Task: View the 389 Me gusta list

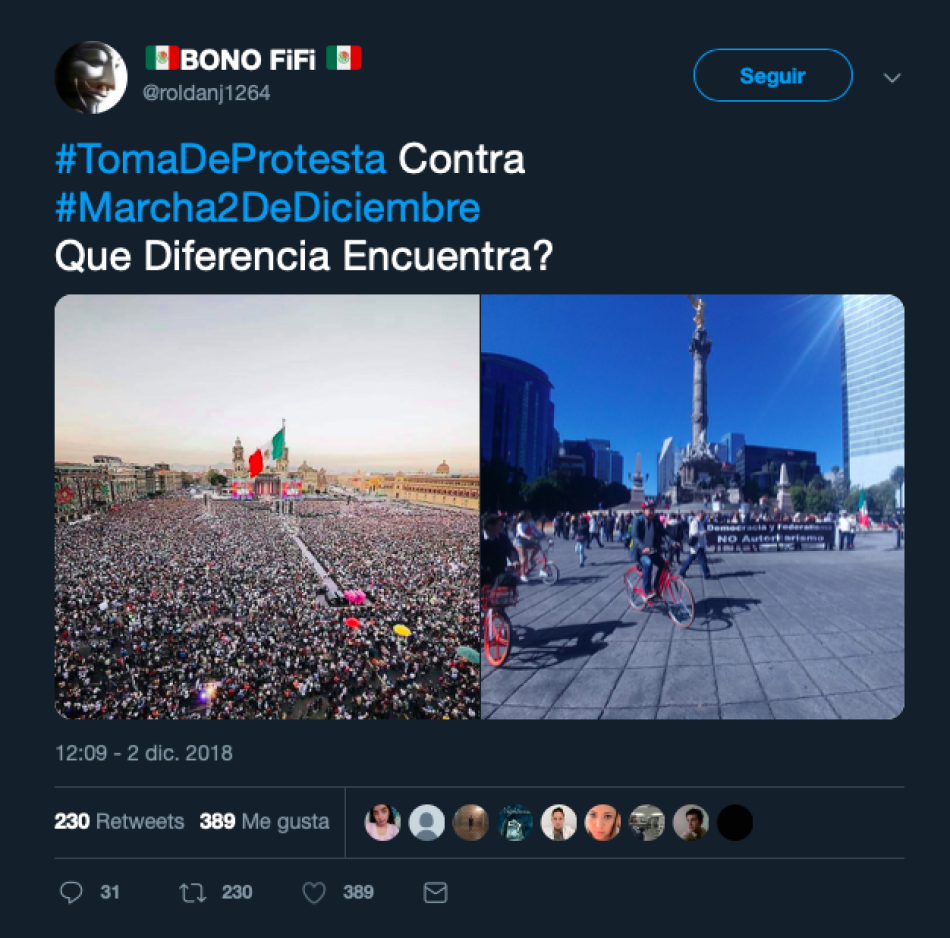Action: 264,821
